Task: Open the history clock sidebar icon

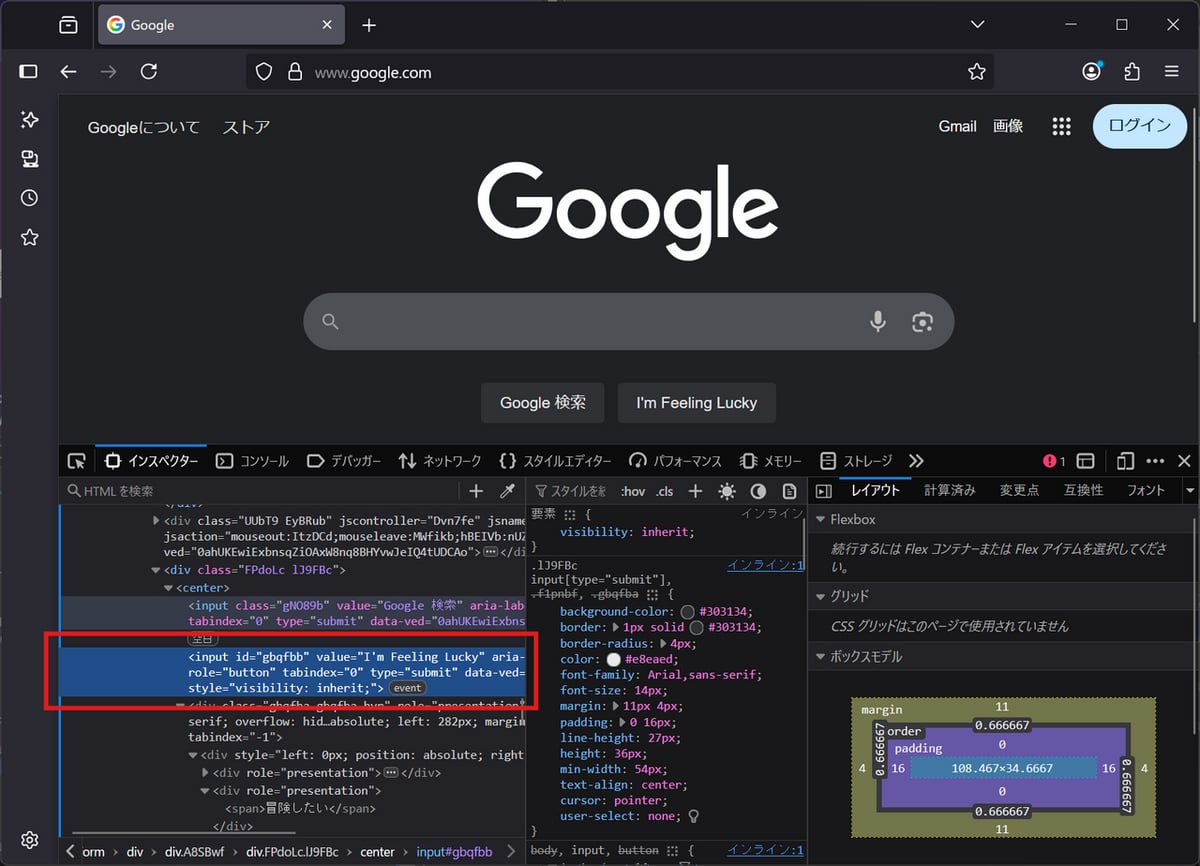Action: pos(30,198)
